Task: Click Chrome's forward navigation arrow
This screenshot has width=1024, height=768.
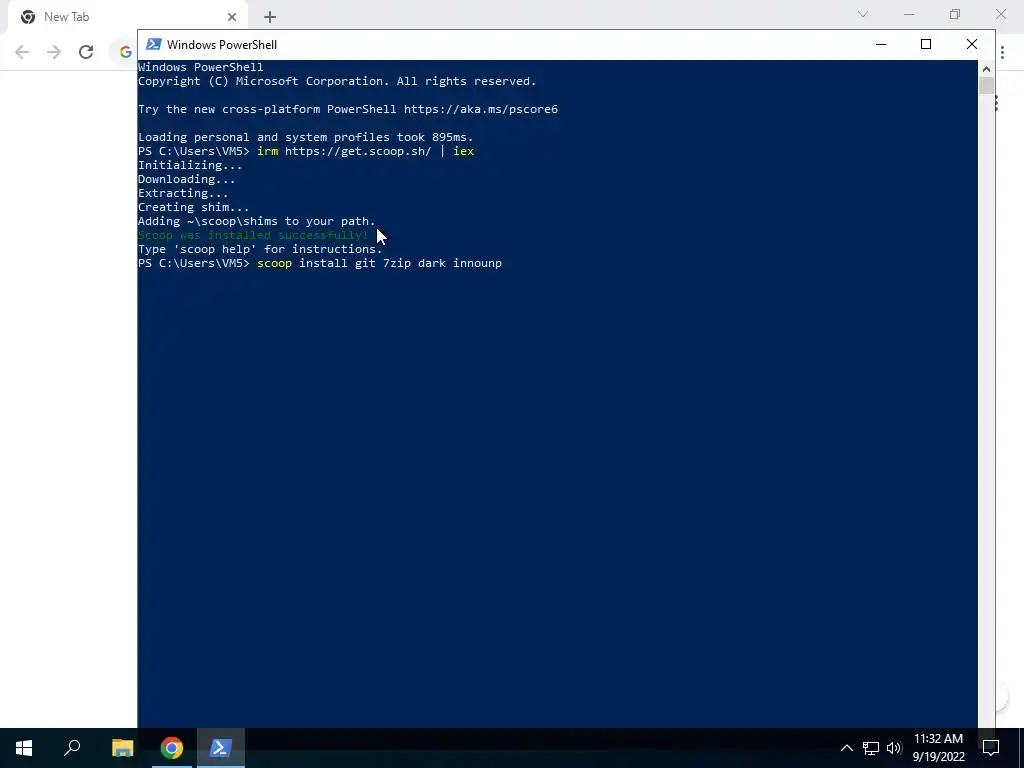Action: [54, 52]
